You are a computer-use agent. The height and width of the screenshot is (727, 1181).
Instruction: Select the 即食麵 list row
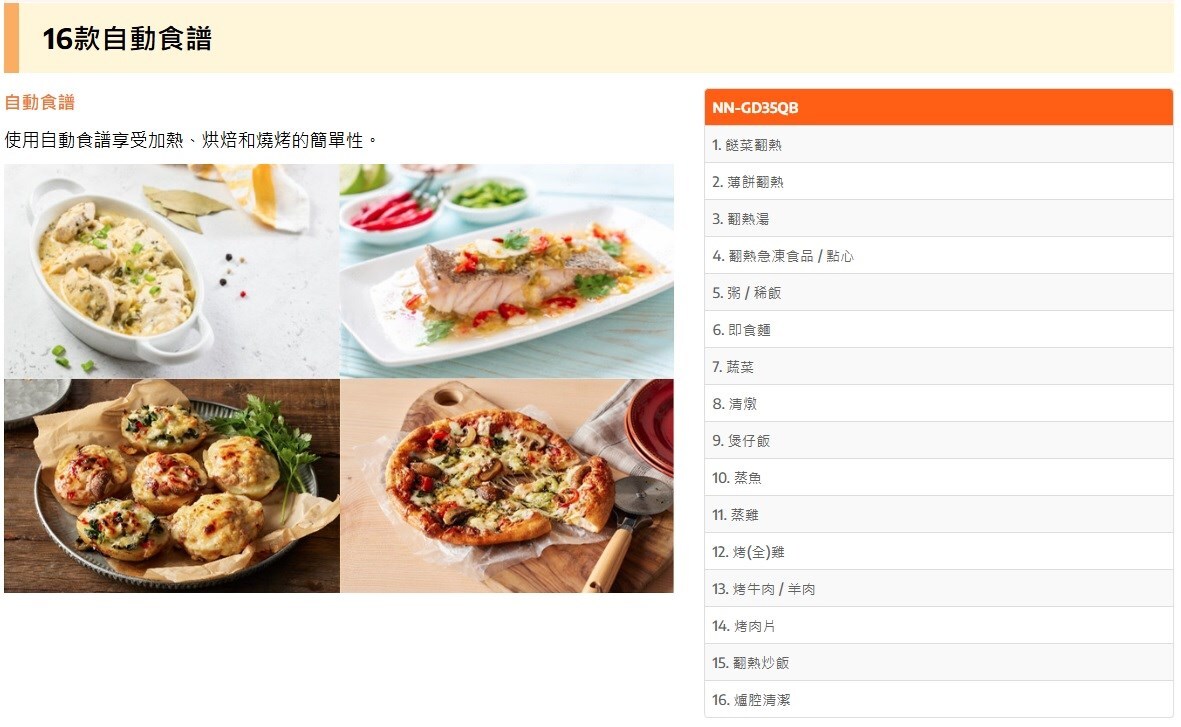[938, 329]
